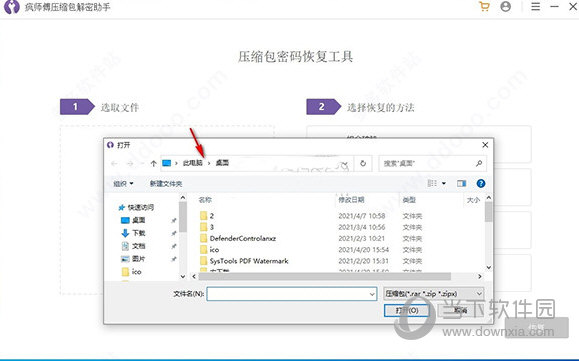The height and width of the screenshot is (361, 579).
Task: Select 图片 in the navigation pane
Action: click(x=139, y=259)
